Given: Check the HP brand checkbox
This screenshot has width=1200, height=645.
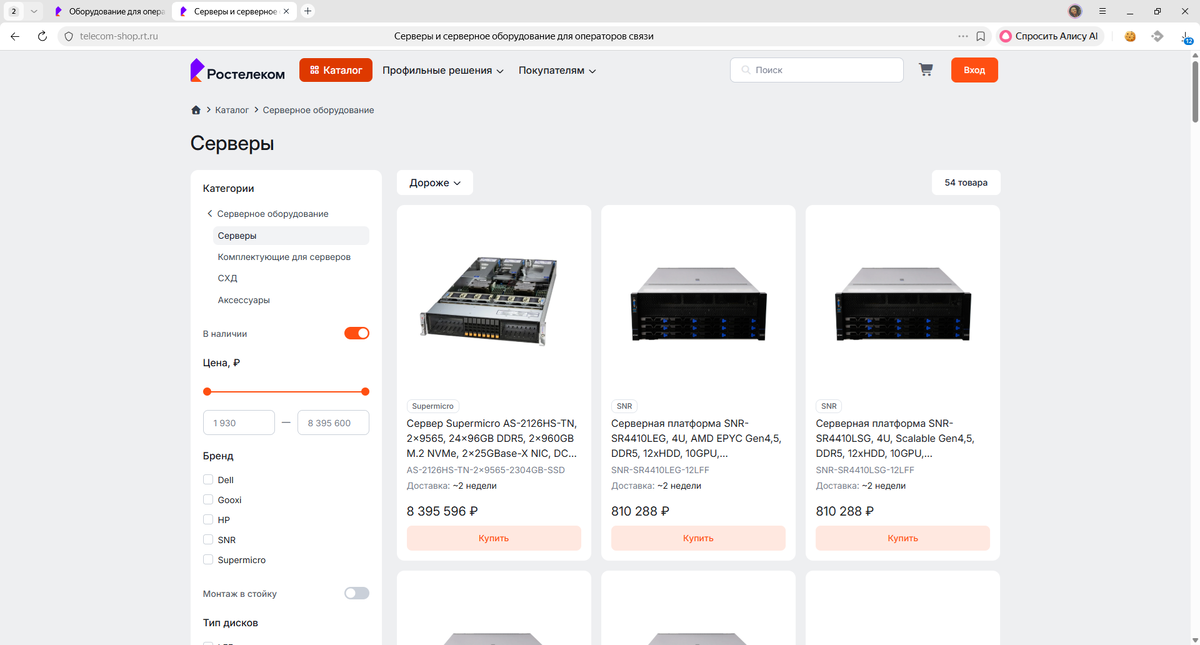Looking at the screenshot, I should point(208,520).
